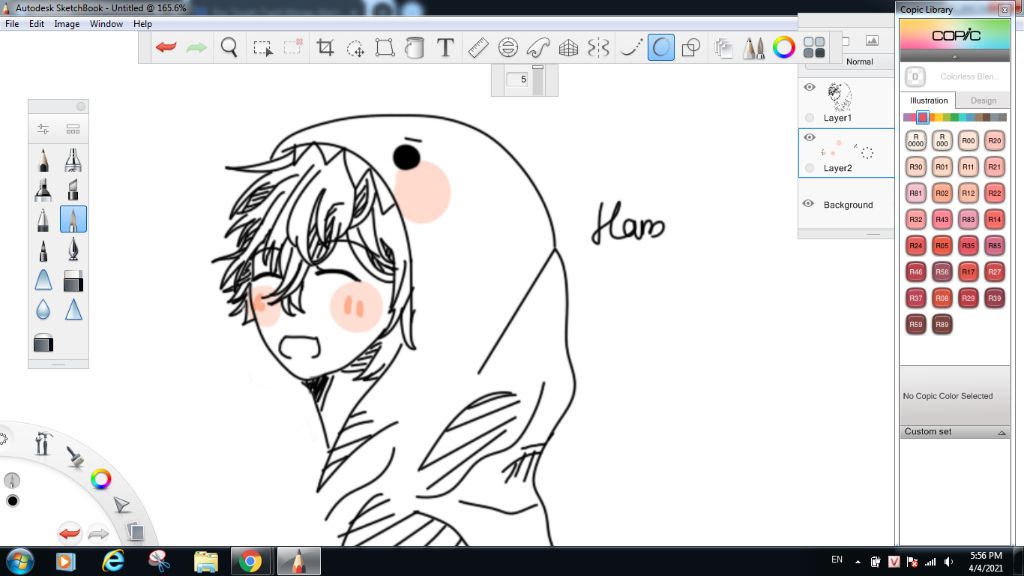1024x576 pixels.
Task: Pick the Quick Transform tool
Action: point(355,48)
